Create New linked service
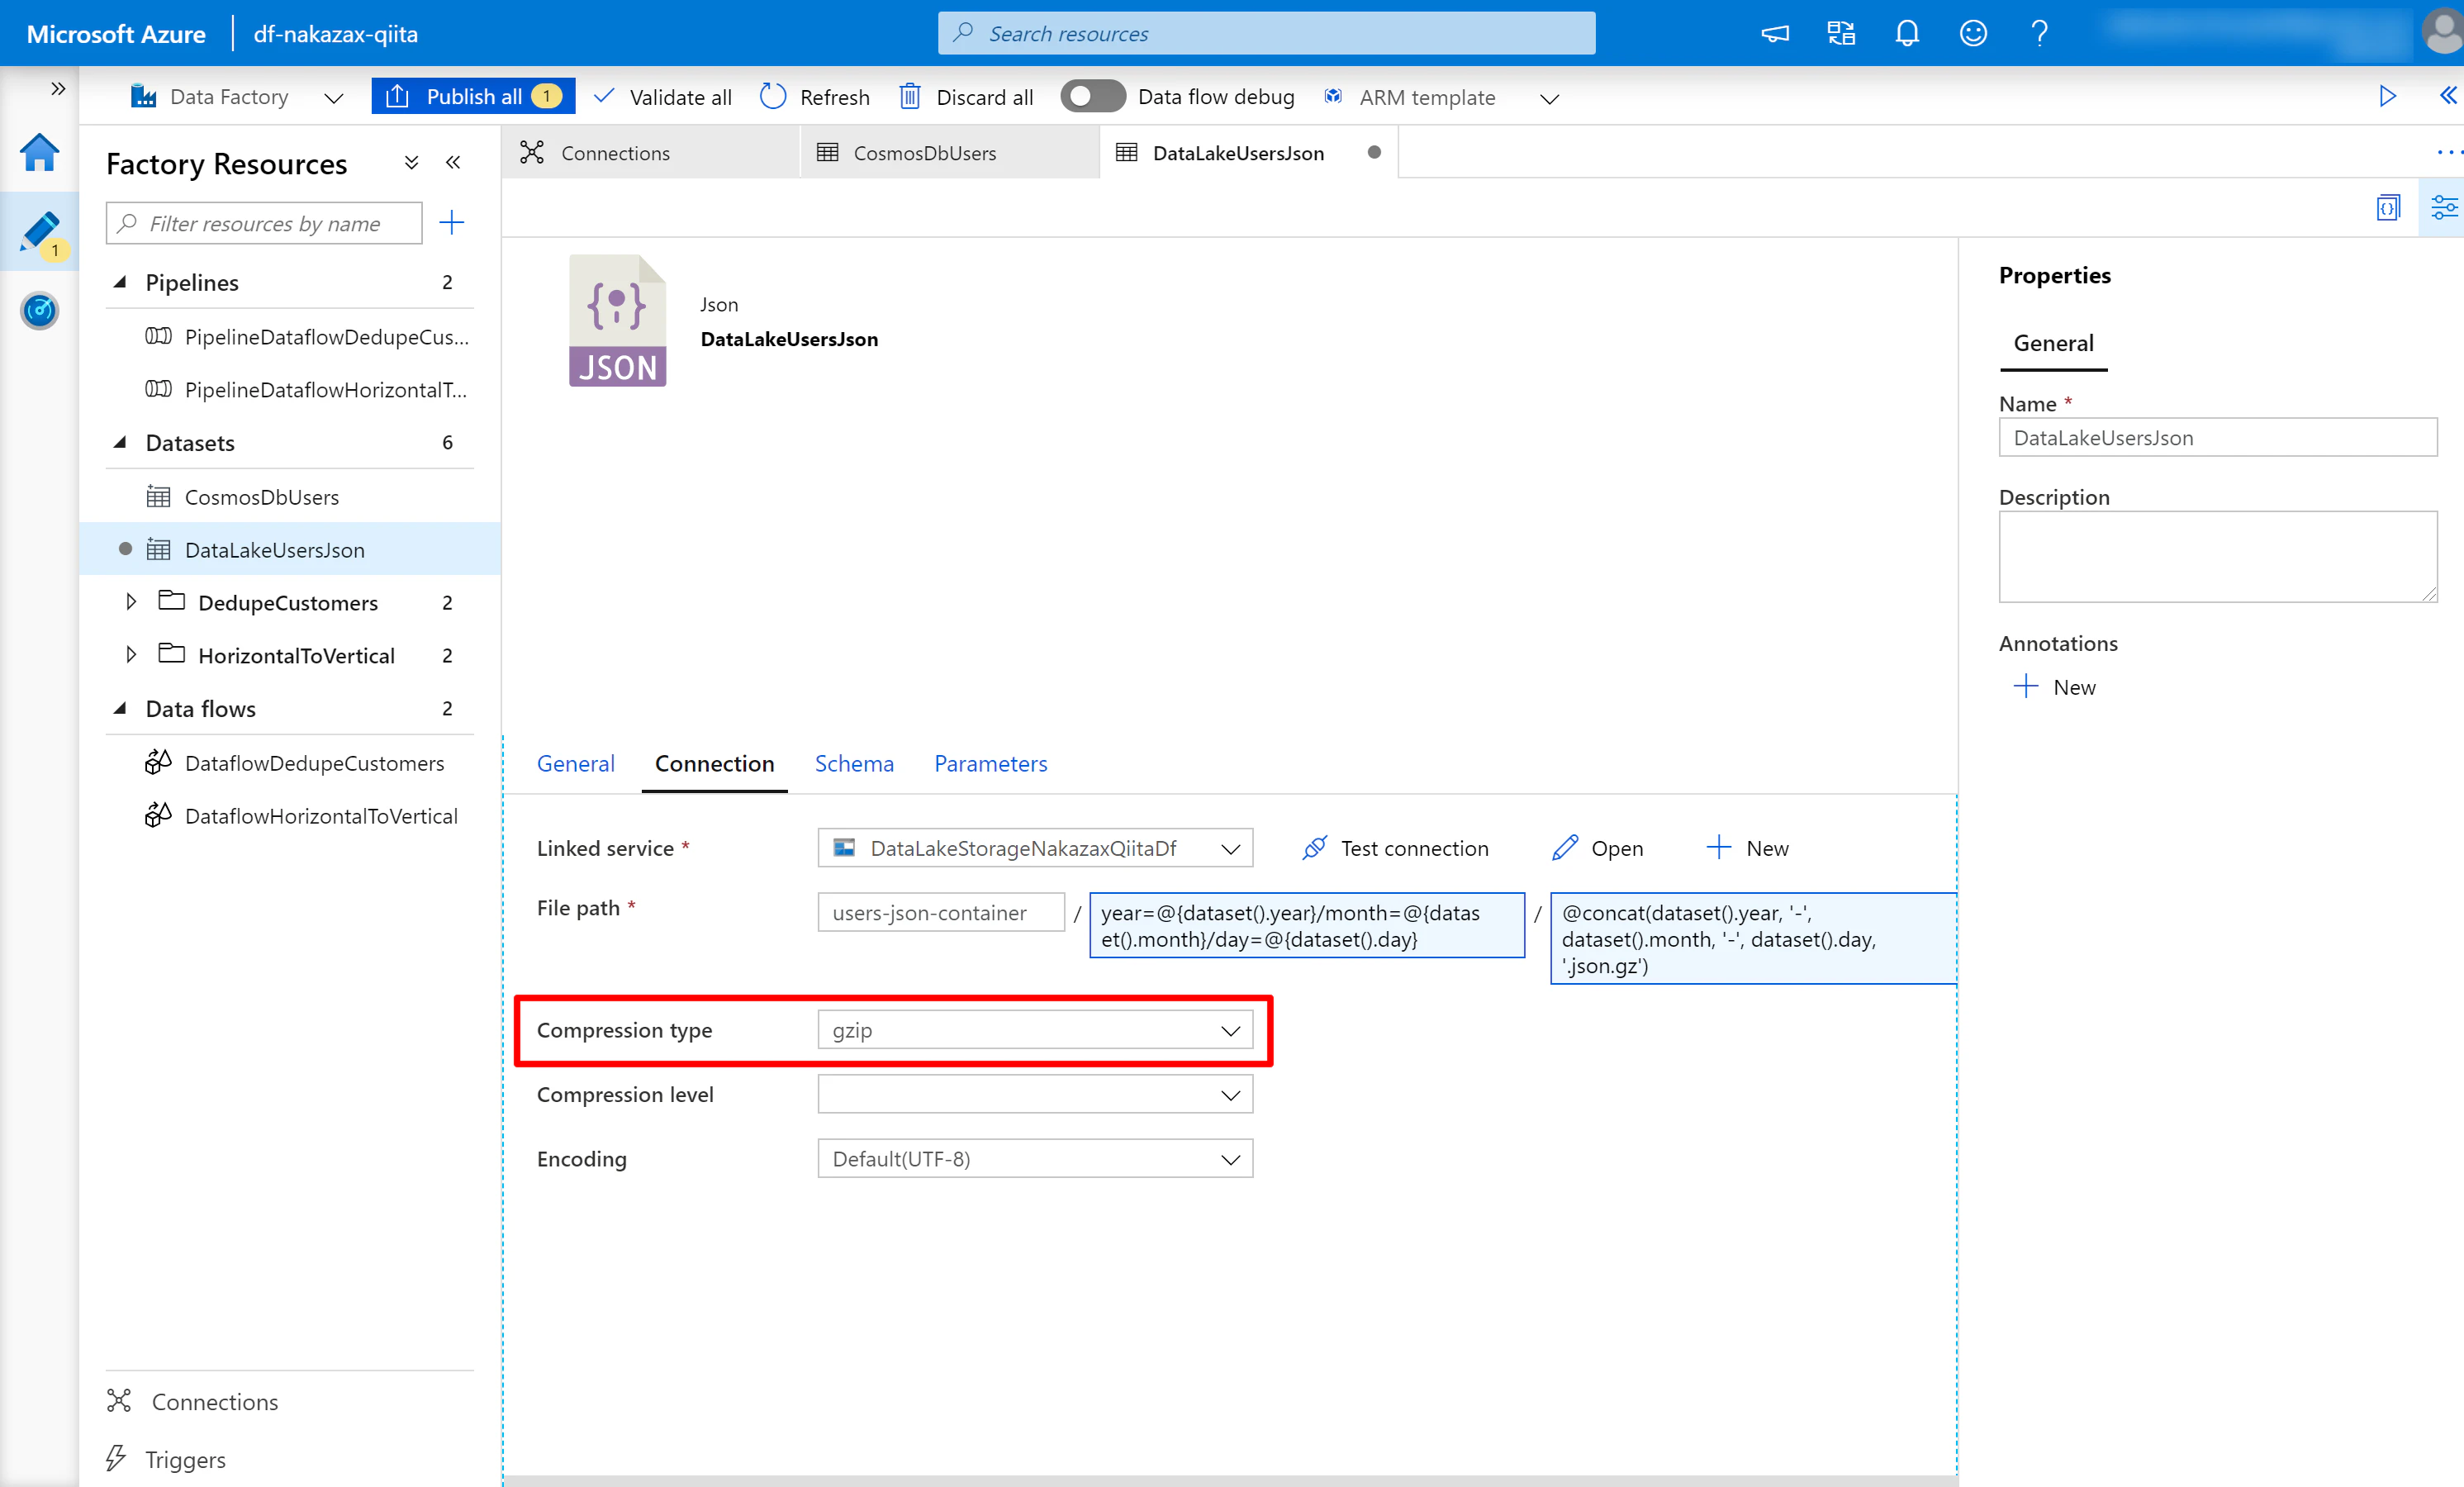The image size is (2464, 1487). click(1747, 848)
